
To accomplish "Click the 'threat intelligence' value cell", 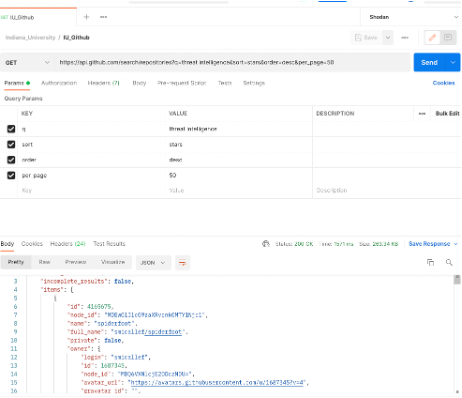I will point(239,129).
